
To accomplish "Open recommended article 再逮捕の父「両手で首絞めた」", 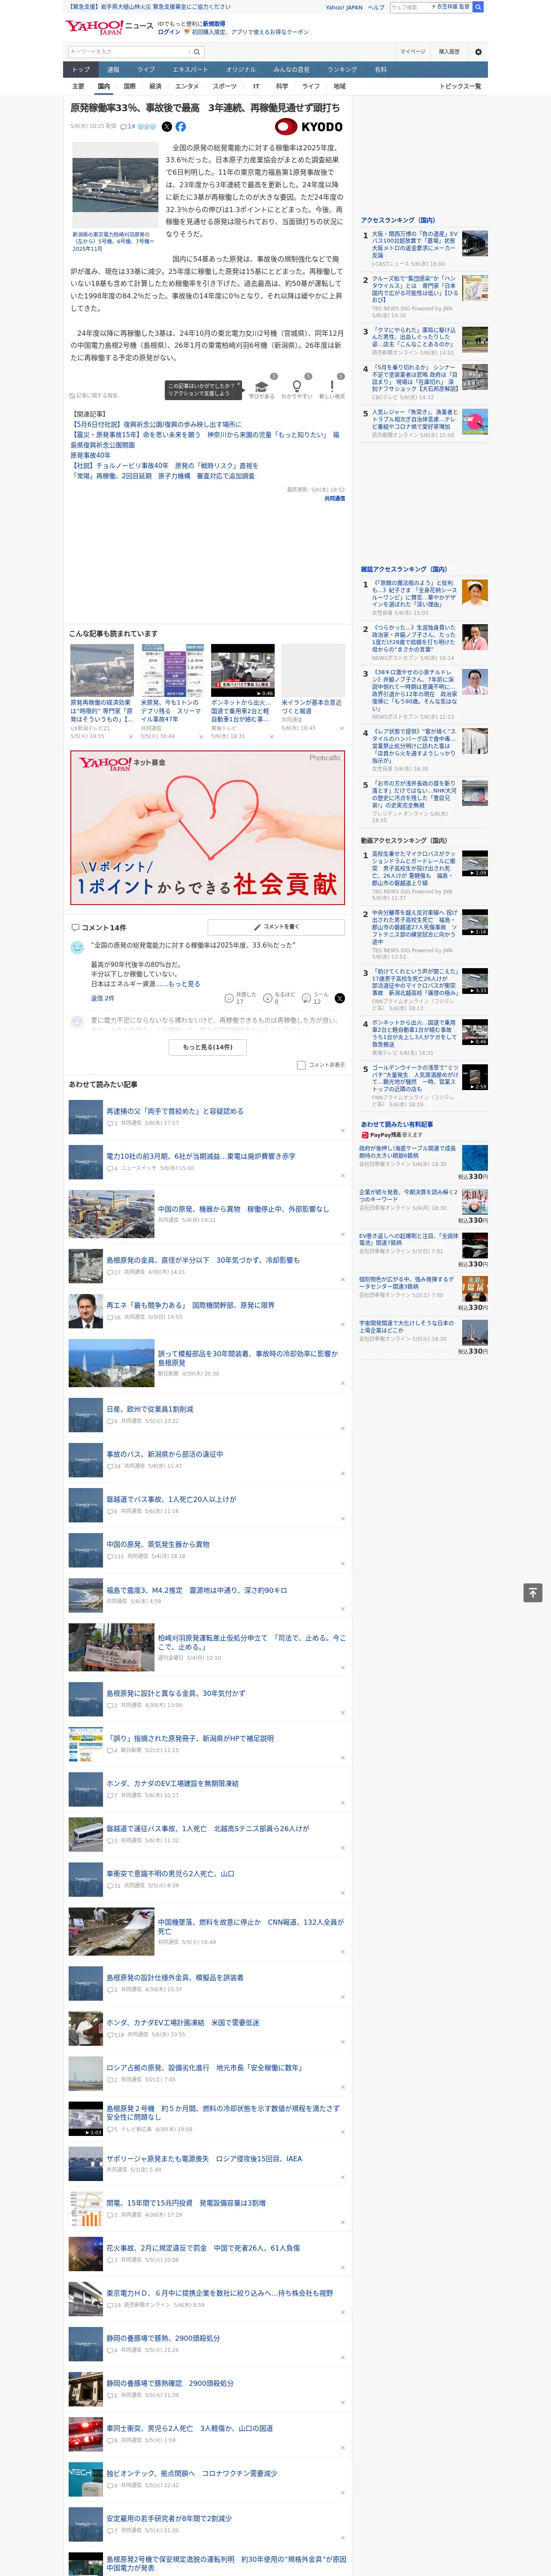I will tap(175, 1111).
